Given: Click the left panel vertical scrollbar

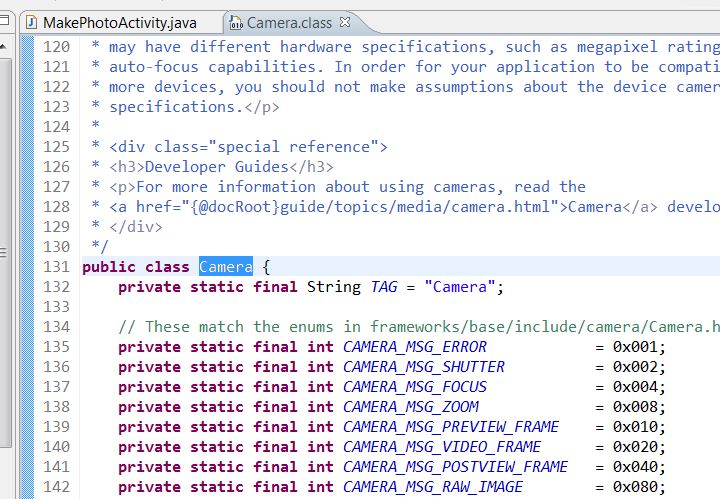Looking at the screenshot, I should (5, 250).
